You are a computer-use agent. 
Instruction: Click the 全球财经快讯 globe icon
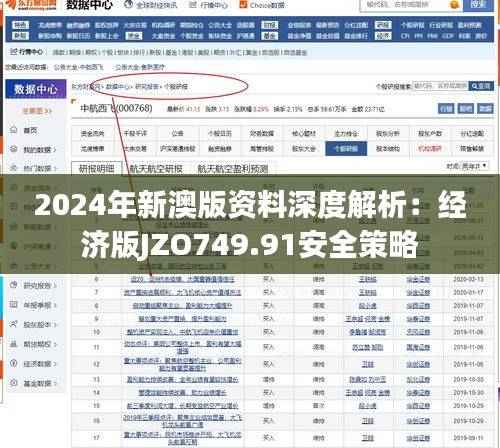click(128, 5)
